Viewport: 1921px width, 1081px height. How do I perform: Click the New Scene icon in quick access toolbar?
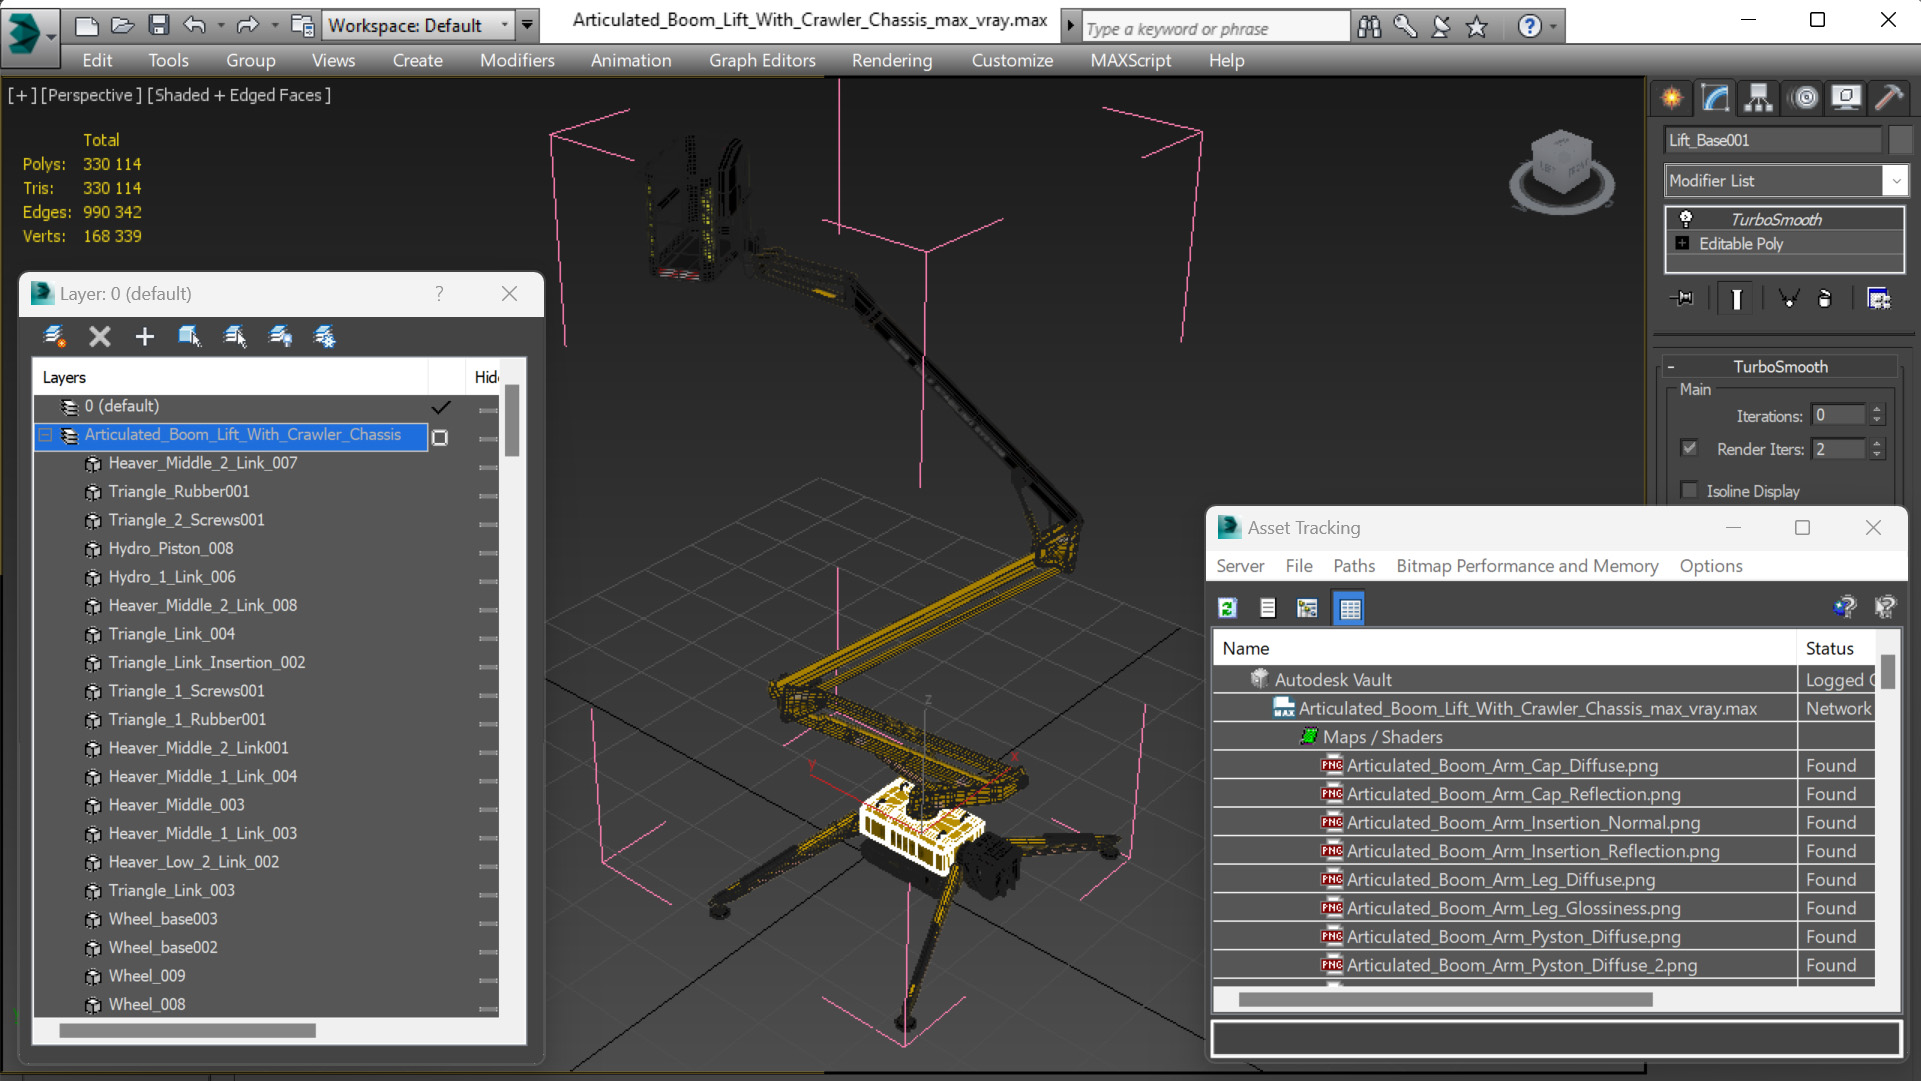[87, 25]
